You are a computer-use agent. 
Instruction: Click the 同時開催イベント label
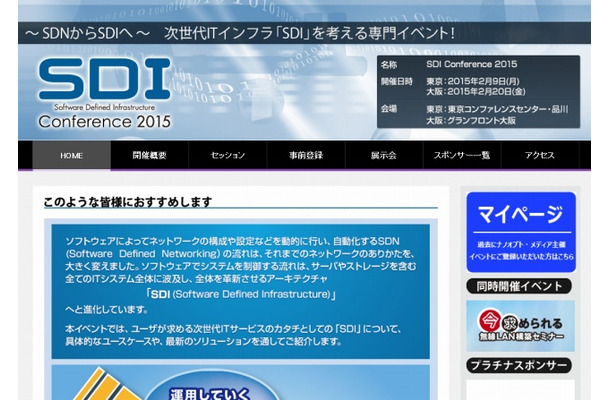519,286
